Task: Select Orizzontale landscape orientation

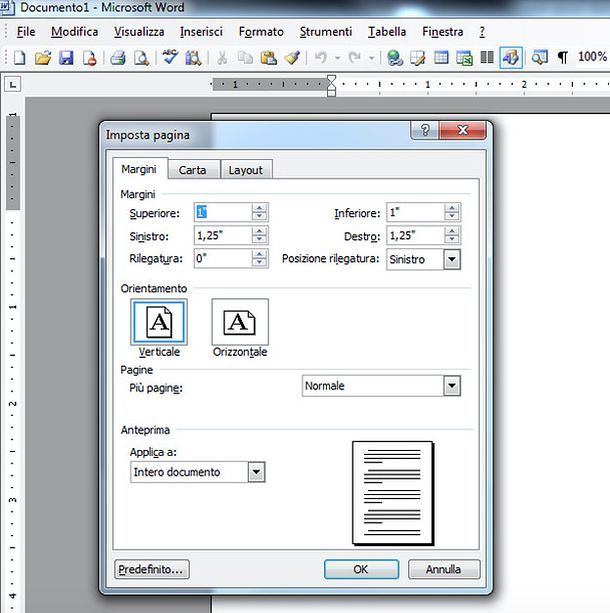Action: point(240,322)
